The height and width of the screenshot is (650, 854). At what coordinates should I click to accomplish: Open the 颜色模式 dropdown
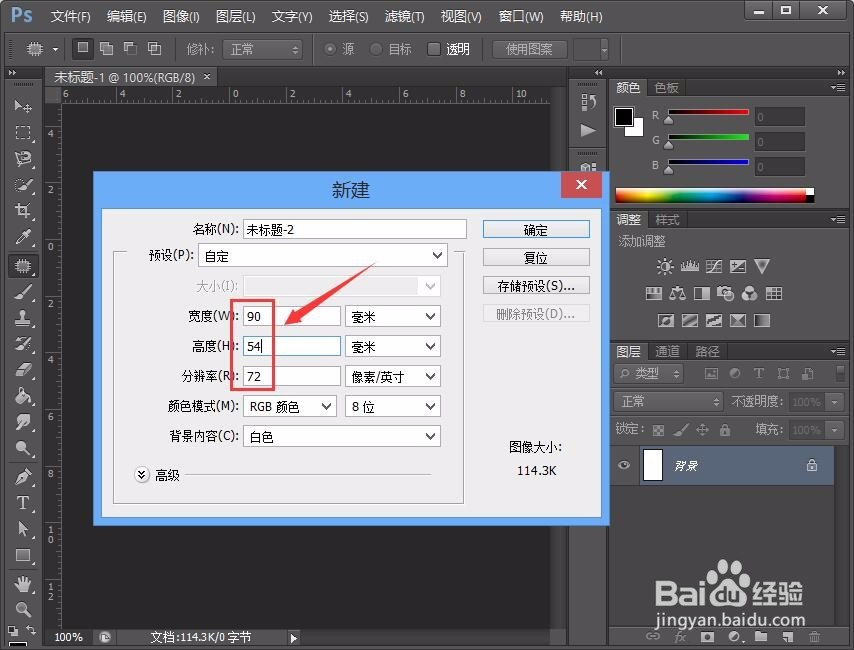(x=289, y=406)
